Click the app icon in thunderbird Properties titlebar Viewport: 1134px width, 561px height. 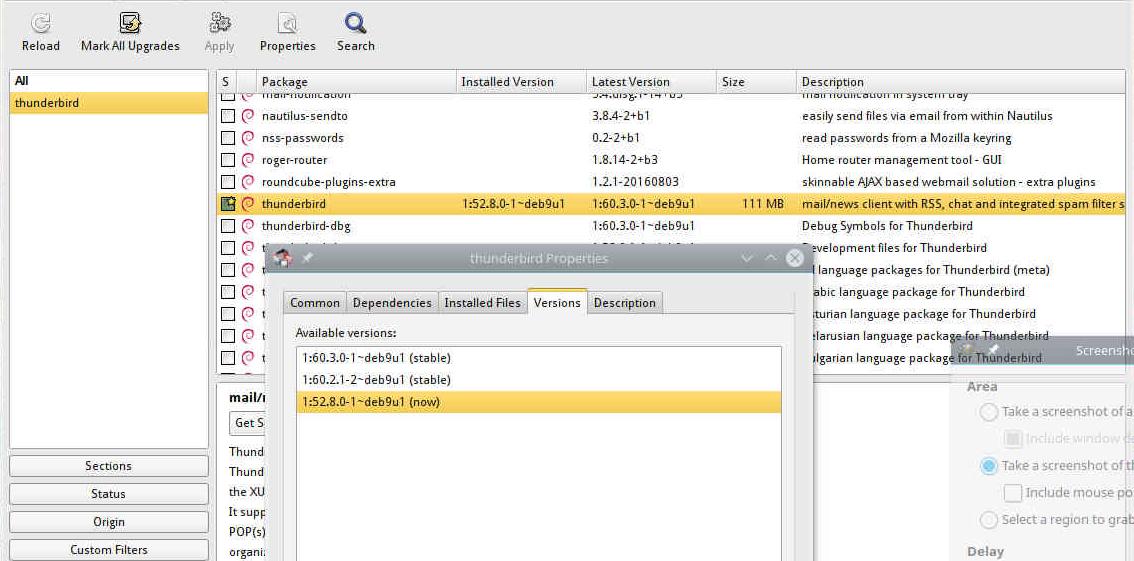tap(283, 258)
